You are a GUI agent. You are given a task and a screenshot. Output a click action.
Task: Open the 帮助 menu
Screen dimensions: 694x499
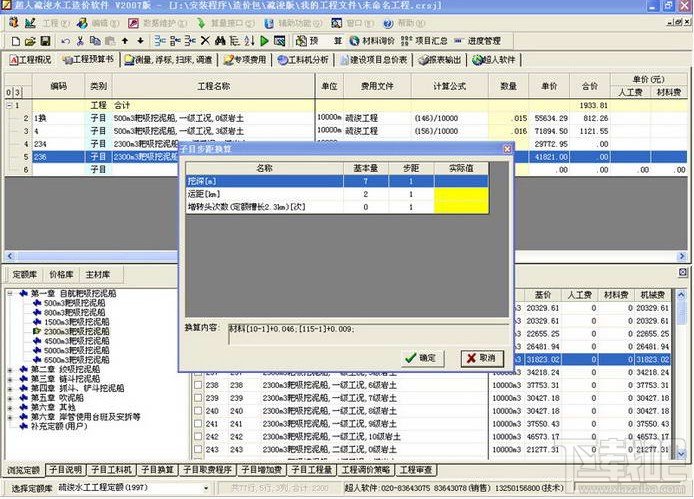click(404, 23)
